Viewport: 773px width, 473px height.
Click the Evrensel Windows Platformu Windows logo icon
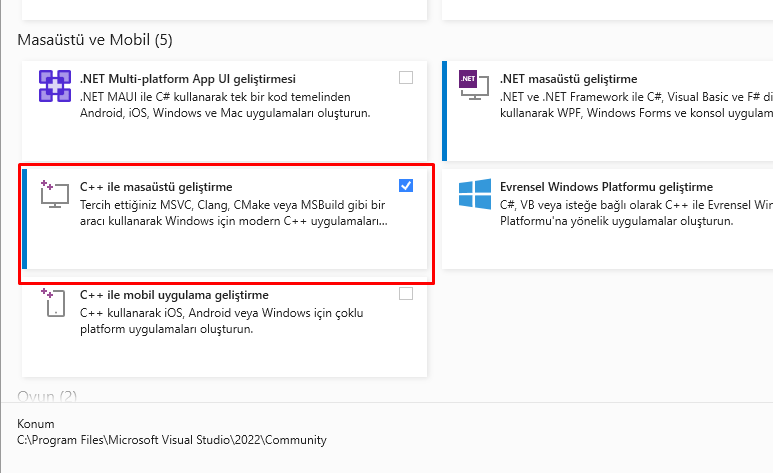(x=475, y=194)
